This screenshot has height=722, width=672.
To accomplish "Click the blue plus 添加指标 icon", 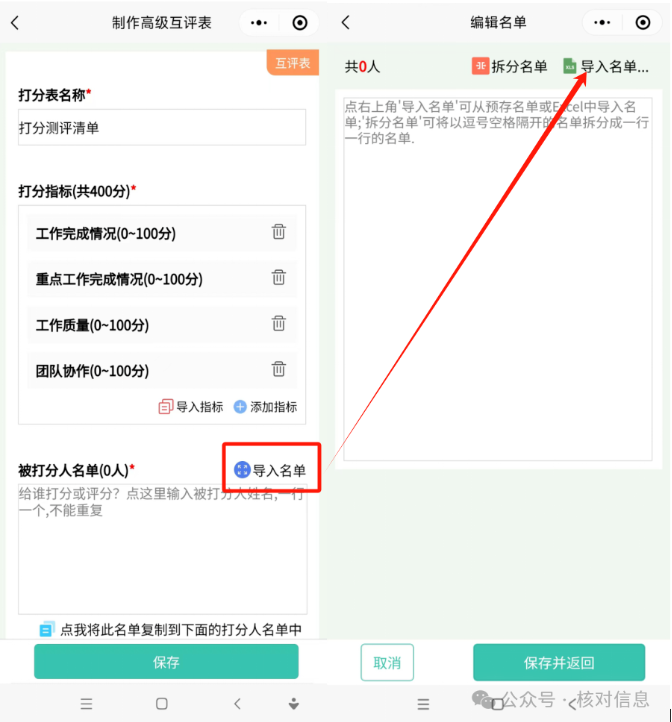I will click(240, 407).
